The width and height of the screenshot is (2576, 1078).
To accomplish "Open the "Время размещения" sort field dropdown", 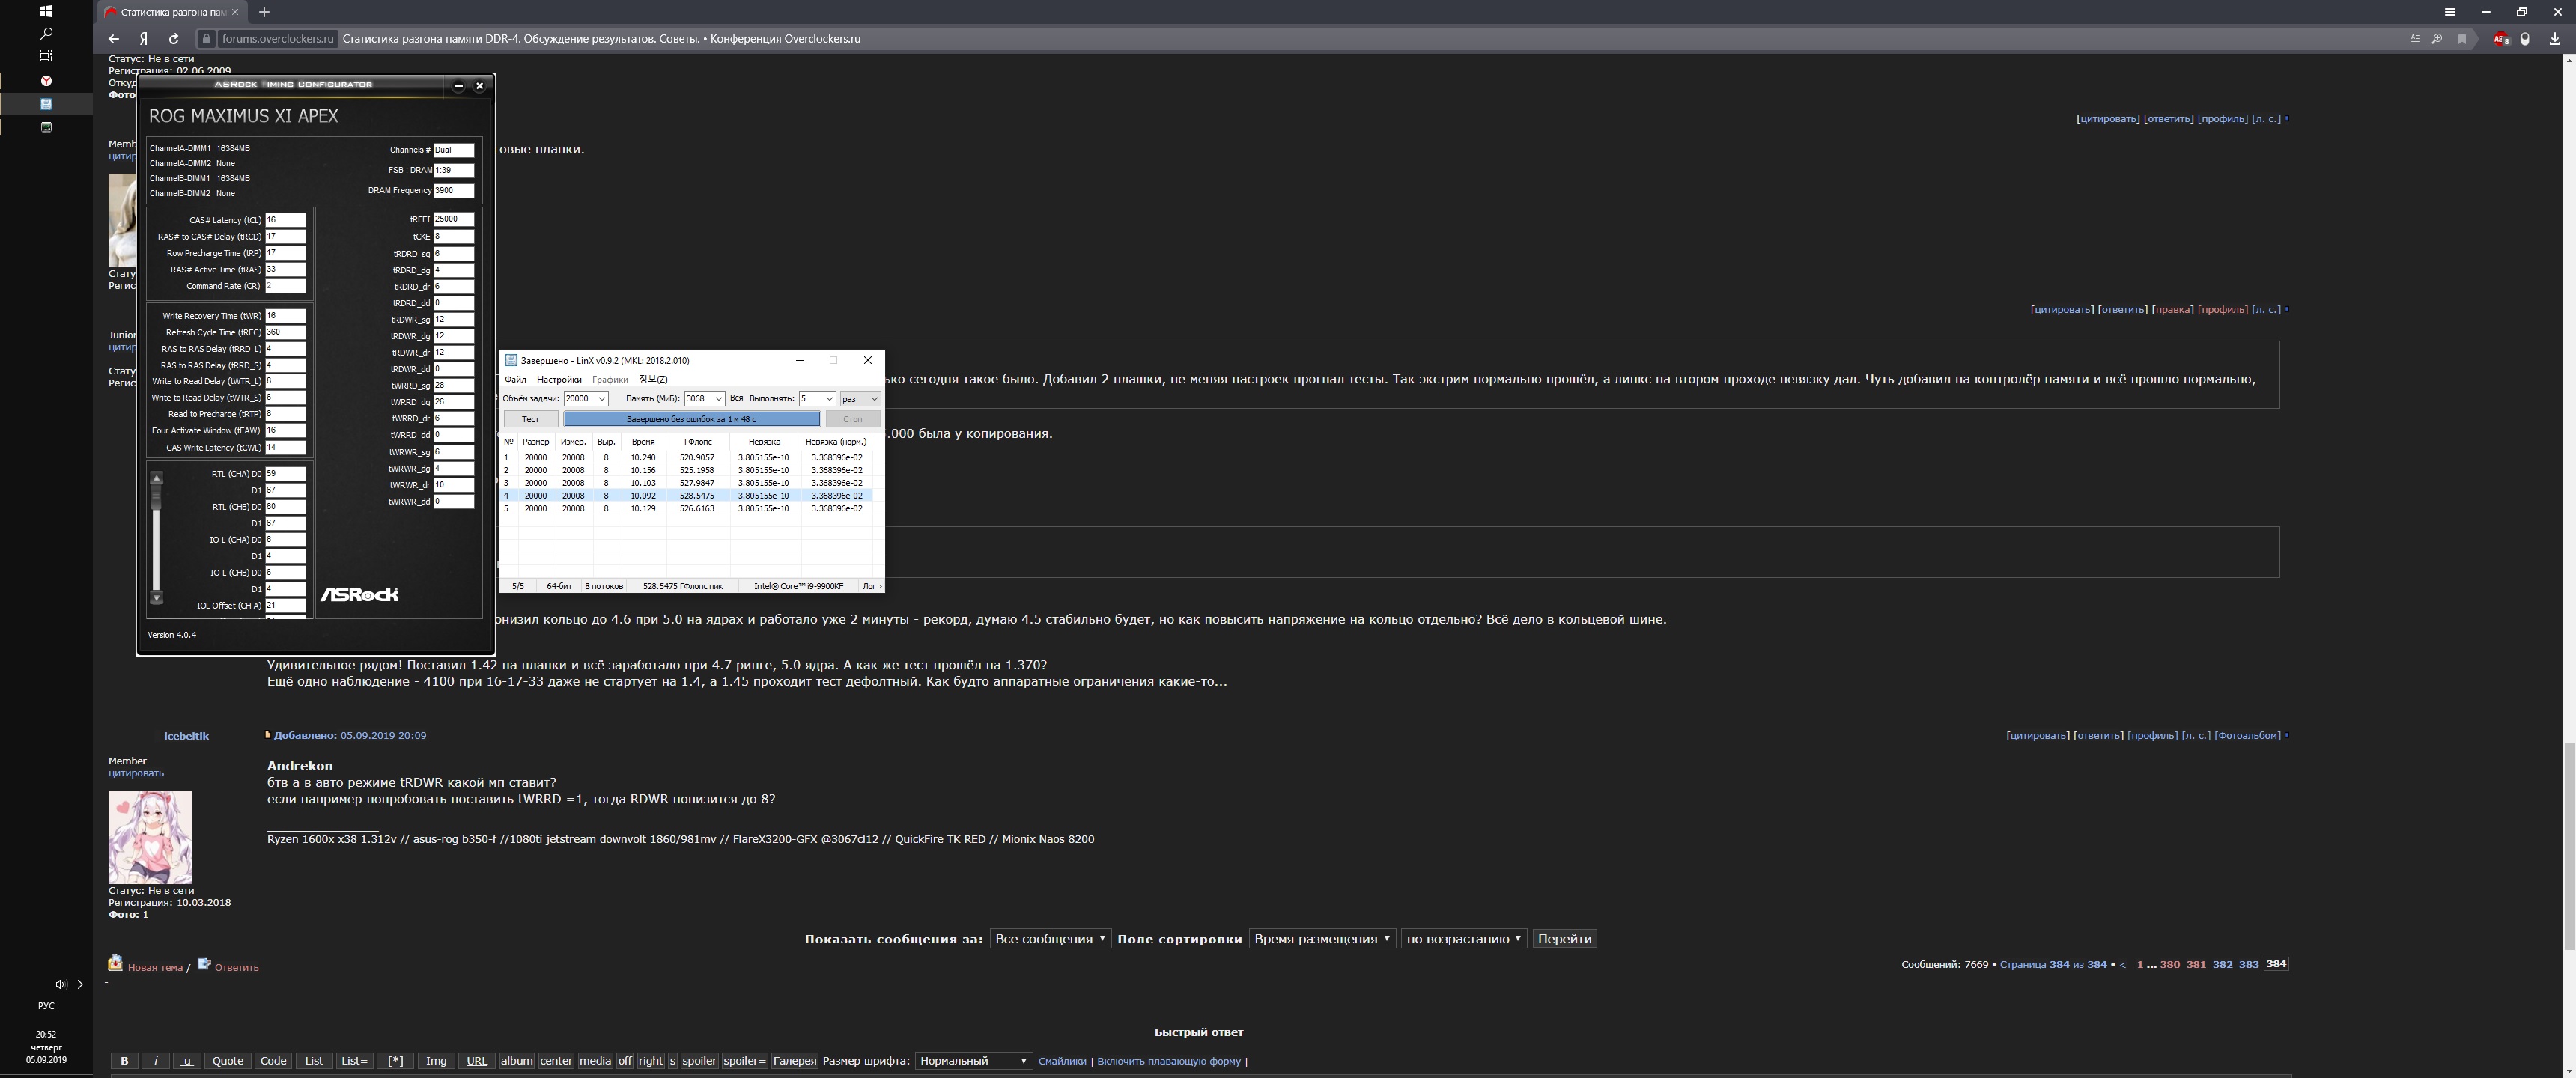I will point(1321,939).
